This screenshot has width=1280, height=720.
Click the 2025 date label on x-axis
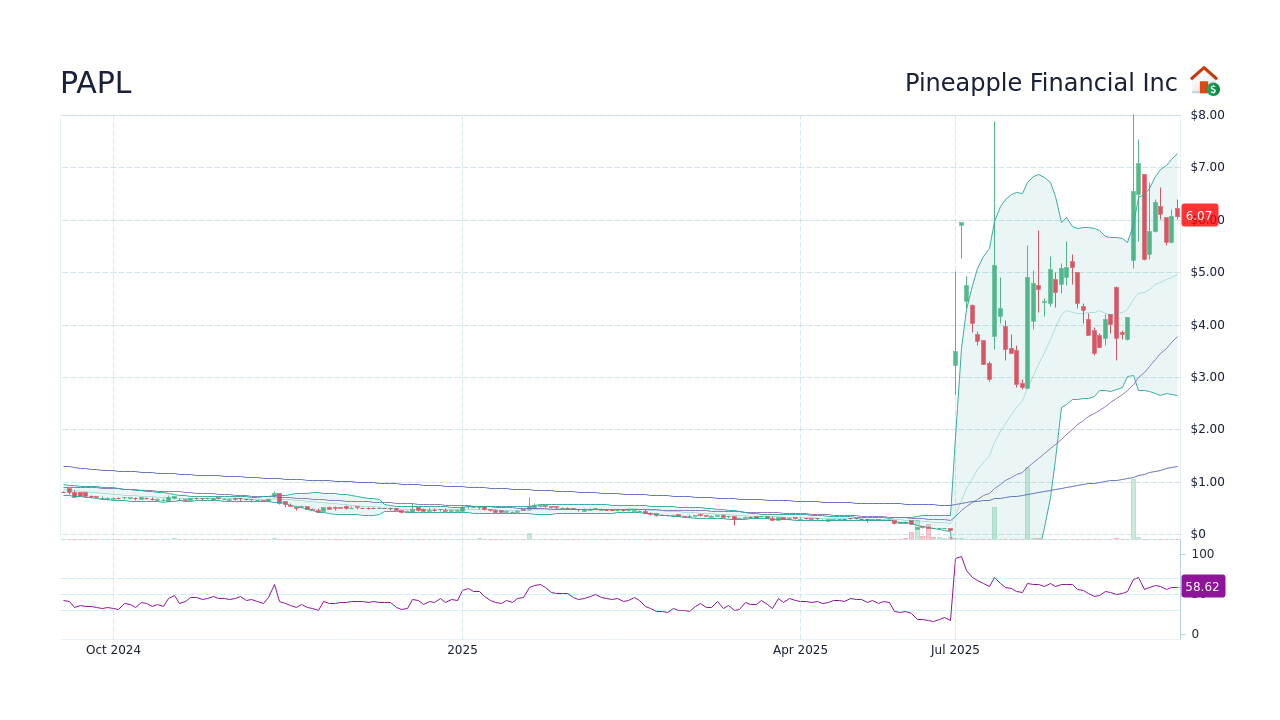point(462,649)
